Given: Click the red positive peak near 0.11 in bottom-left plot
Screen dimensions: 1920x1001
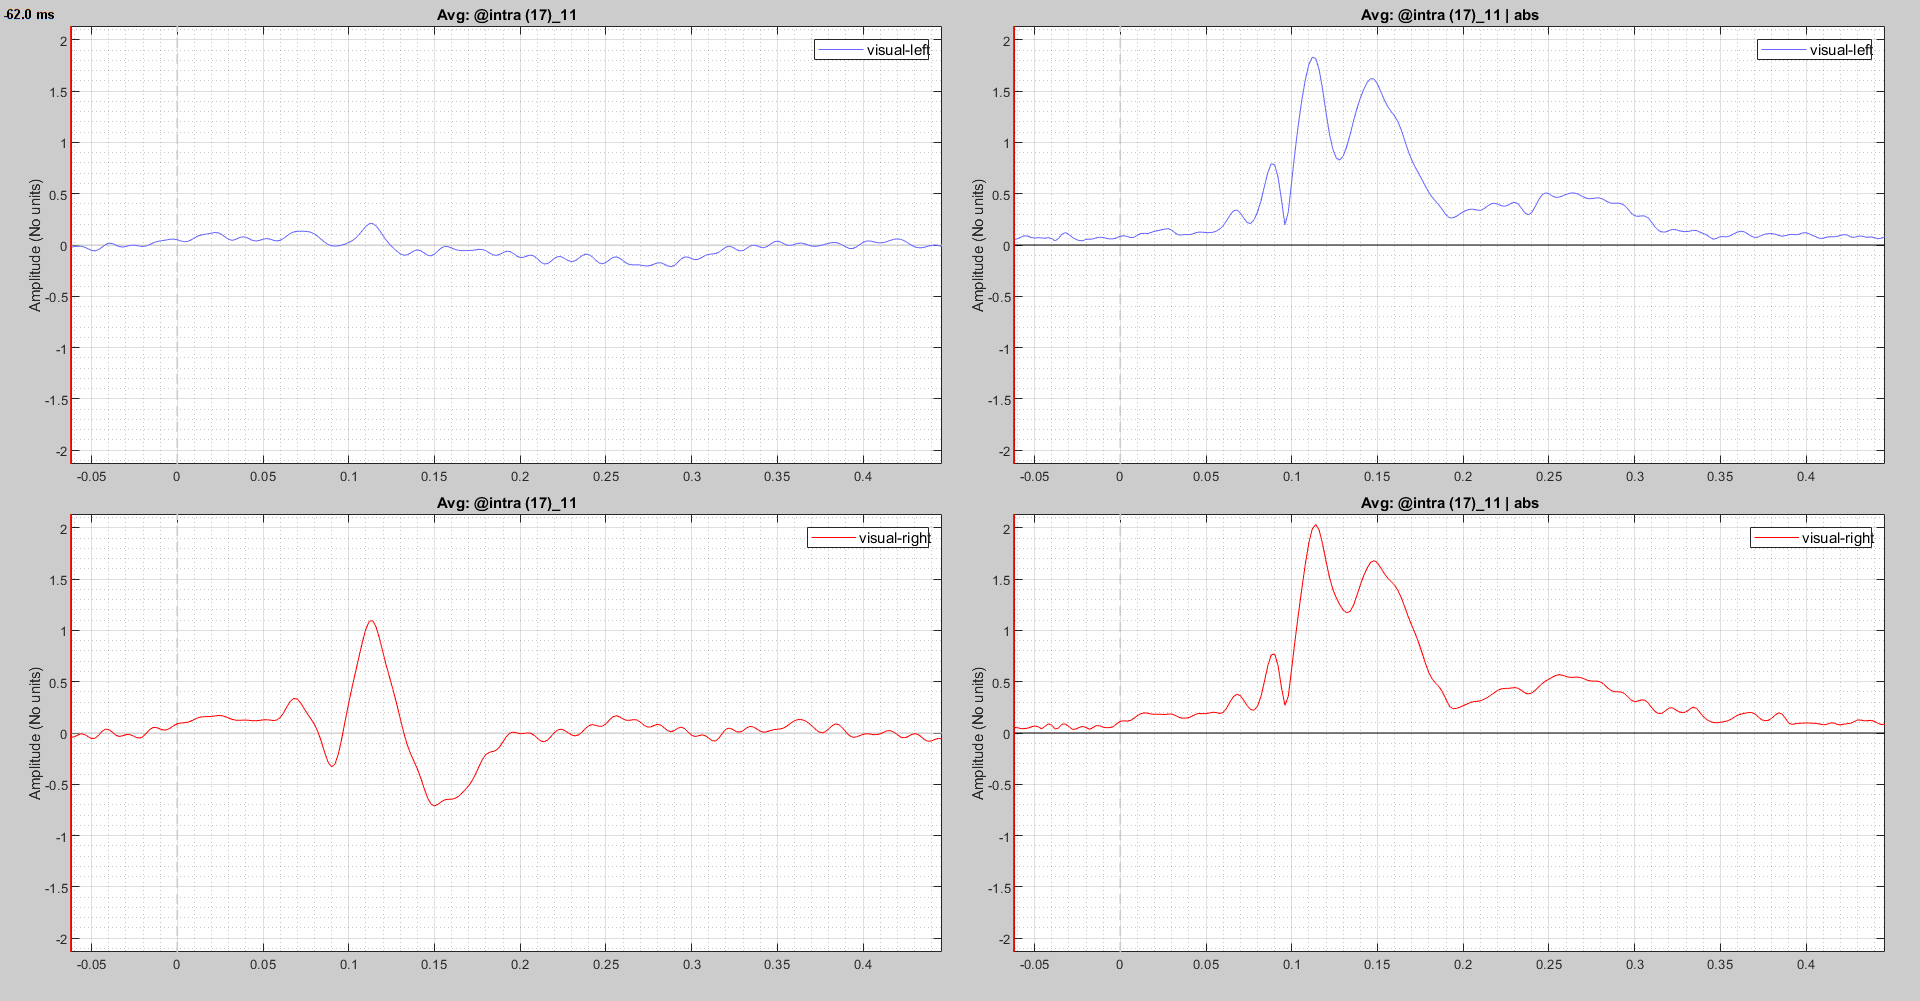Looking at the screenshot, I should (371, 622).
